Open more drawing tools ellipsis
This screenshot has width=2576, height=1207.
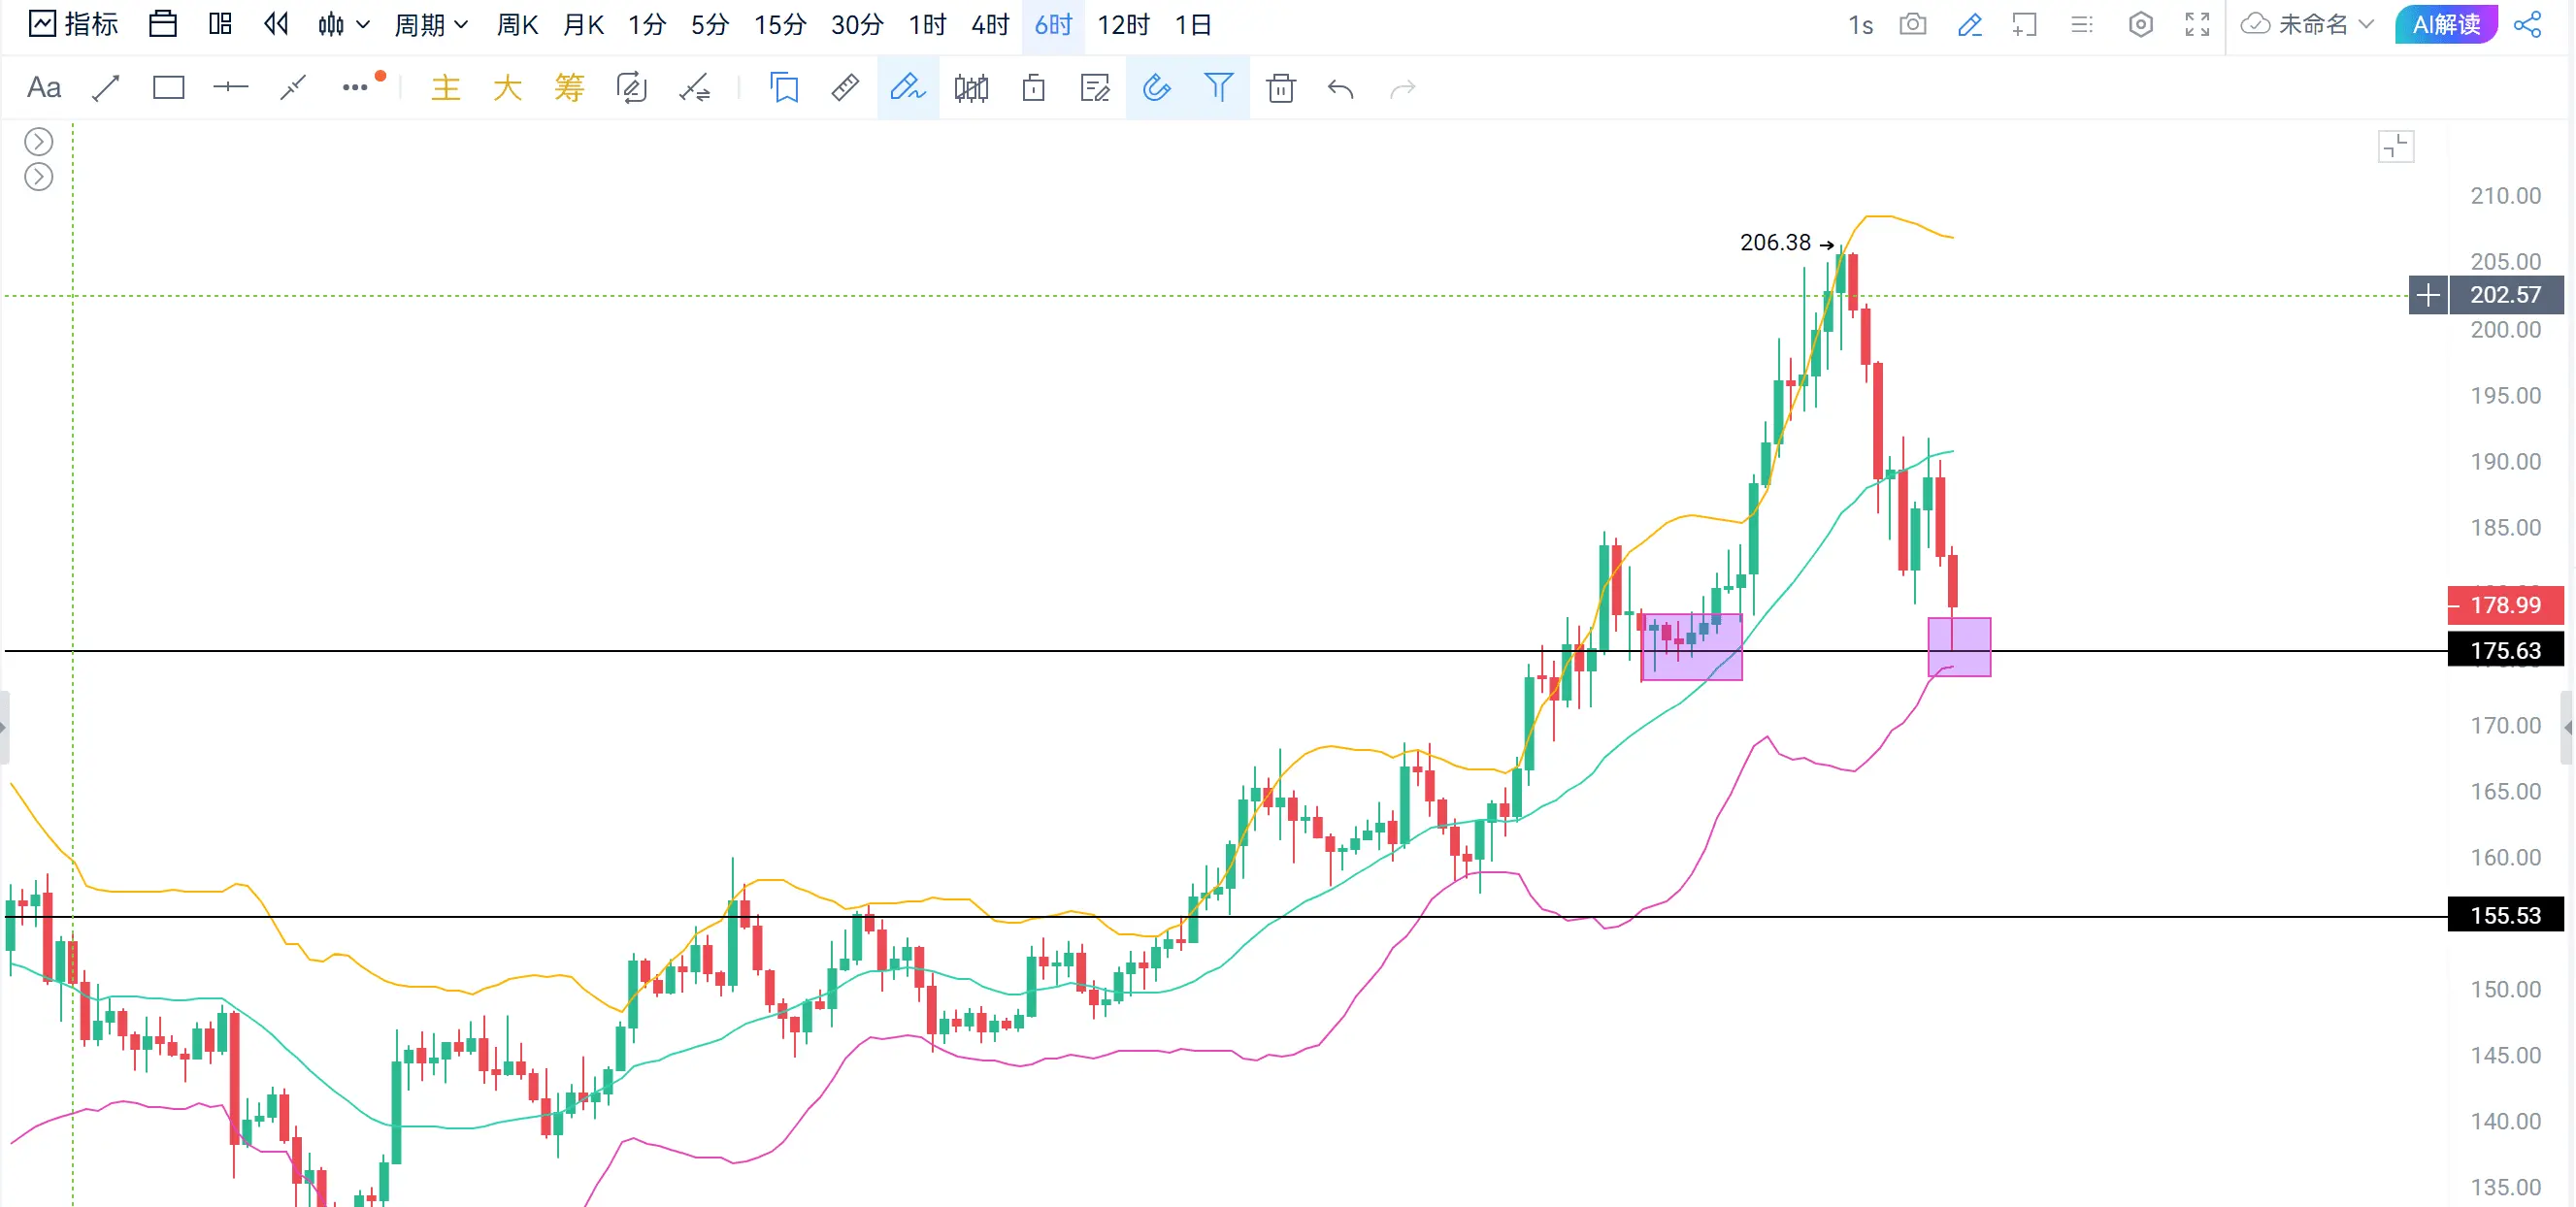355,88
